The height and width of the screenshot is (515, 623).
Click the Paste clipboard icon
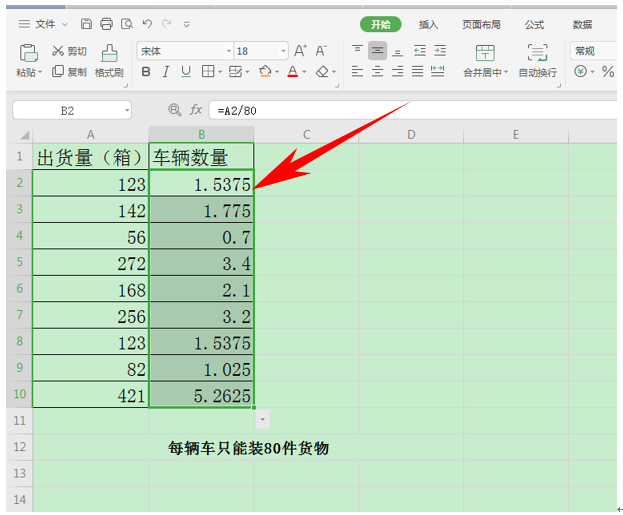coord(29,53)
